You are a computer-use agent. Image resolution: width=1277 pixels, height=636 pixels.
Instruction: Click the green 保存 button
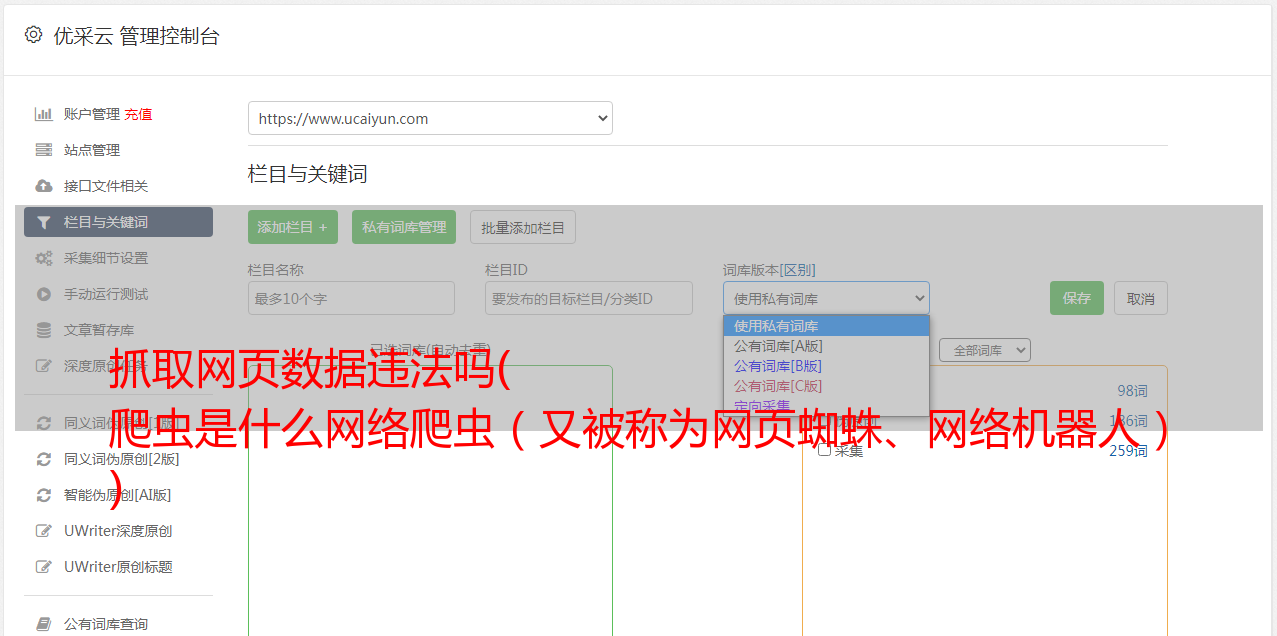[1077, 298]
